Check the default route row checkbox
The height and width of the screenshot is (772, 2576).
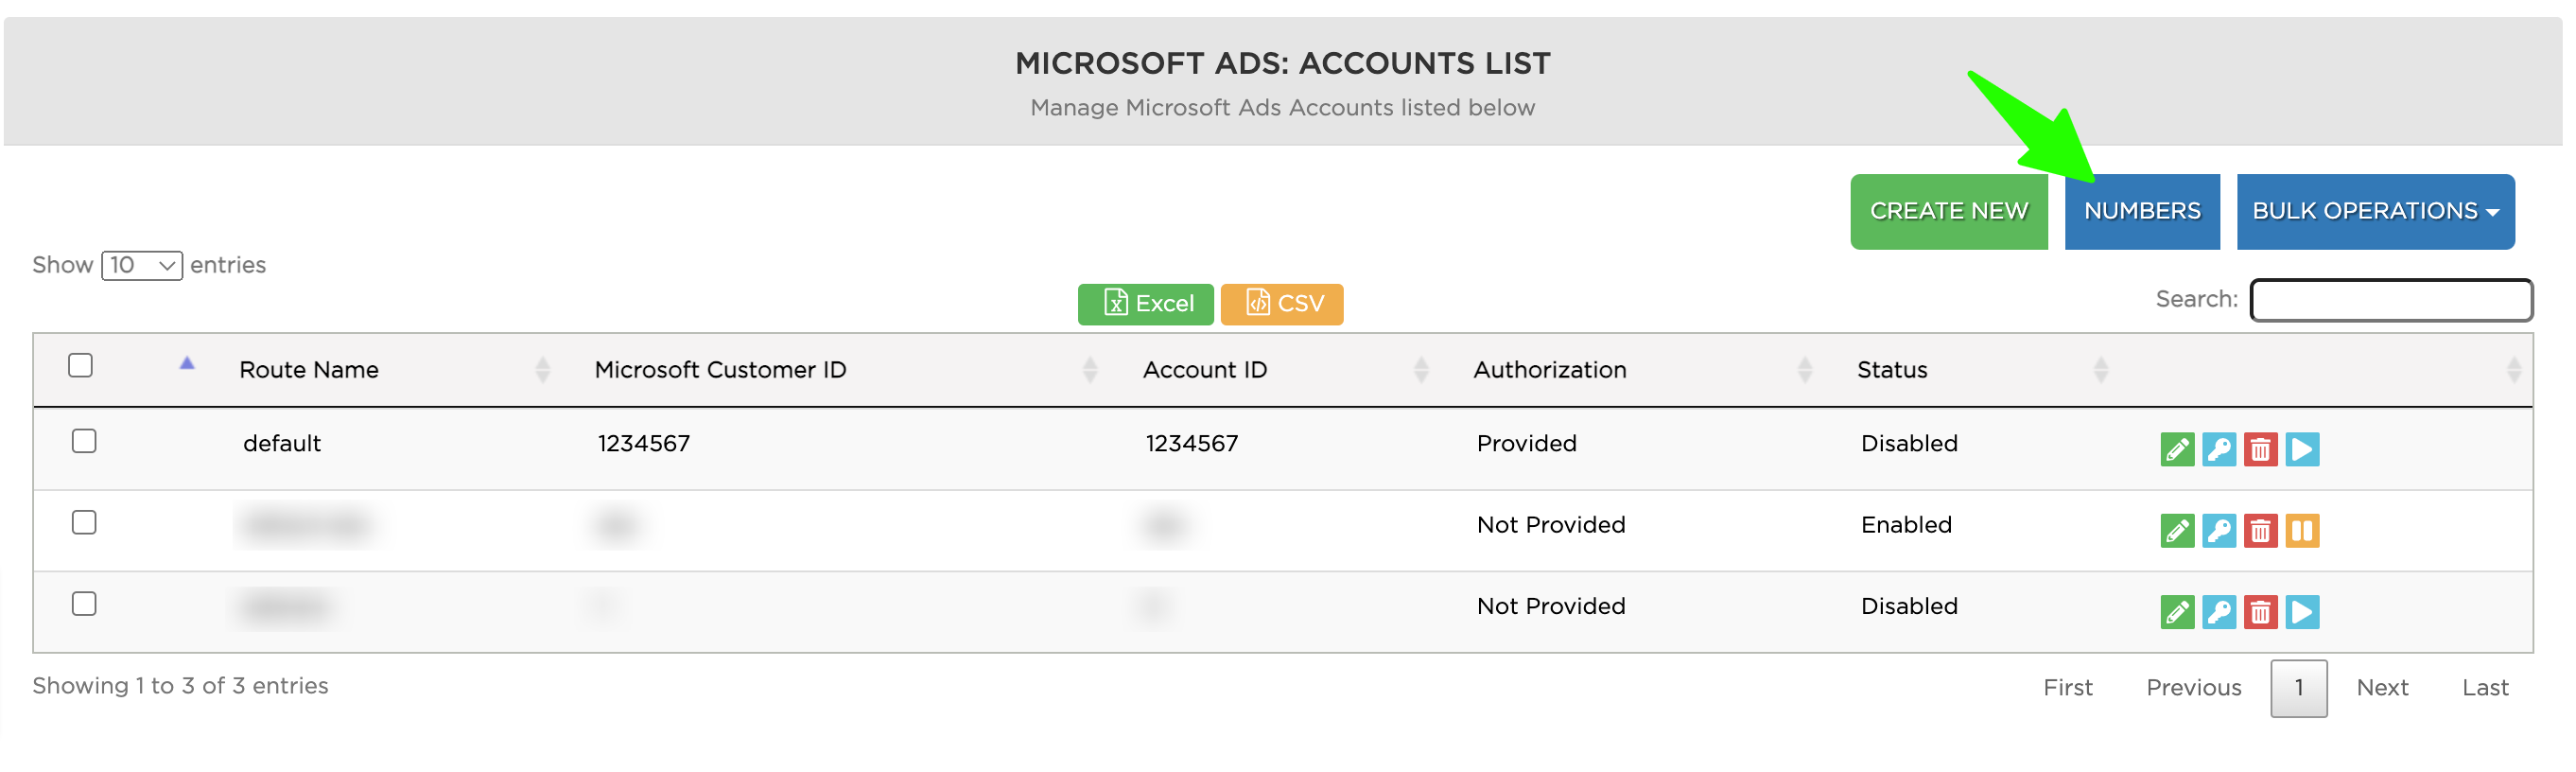click(84, 441)
